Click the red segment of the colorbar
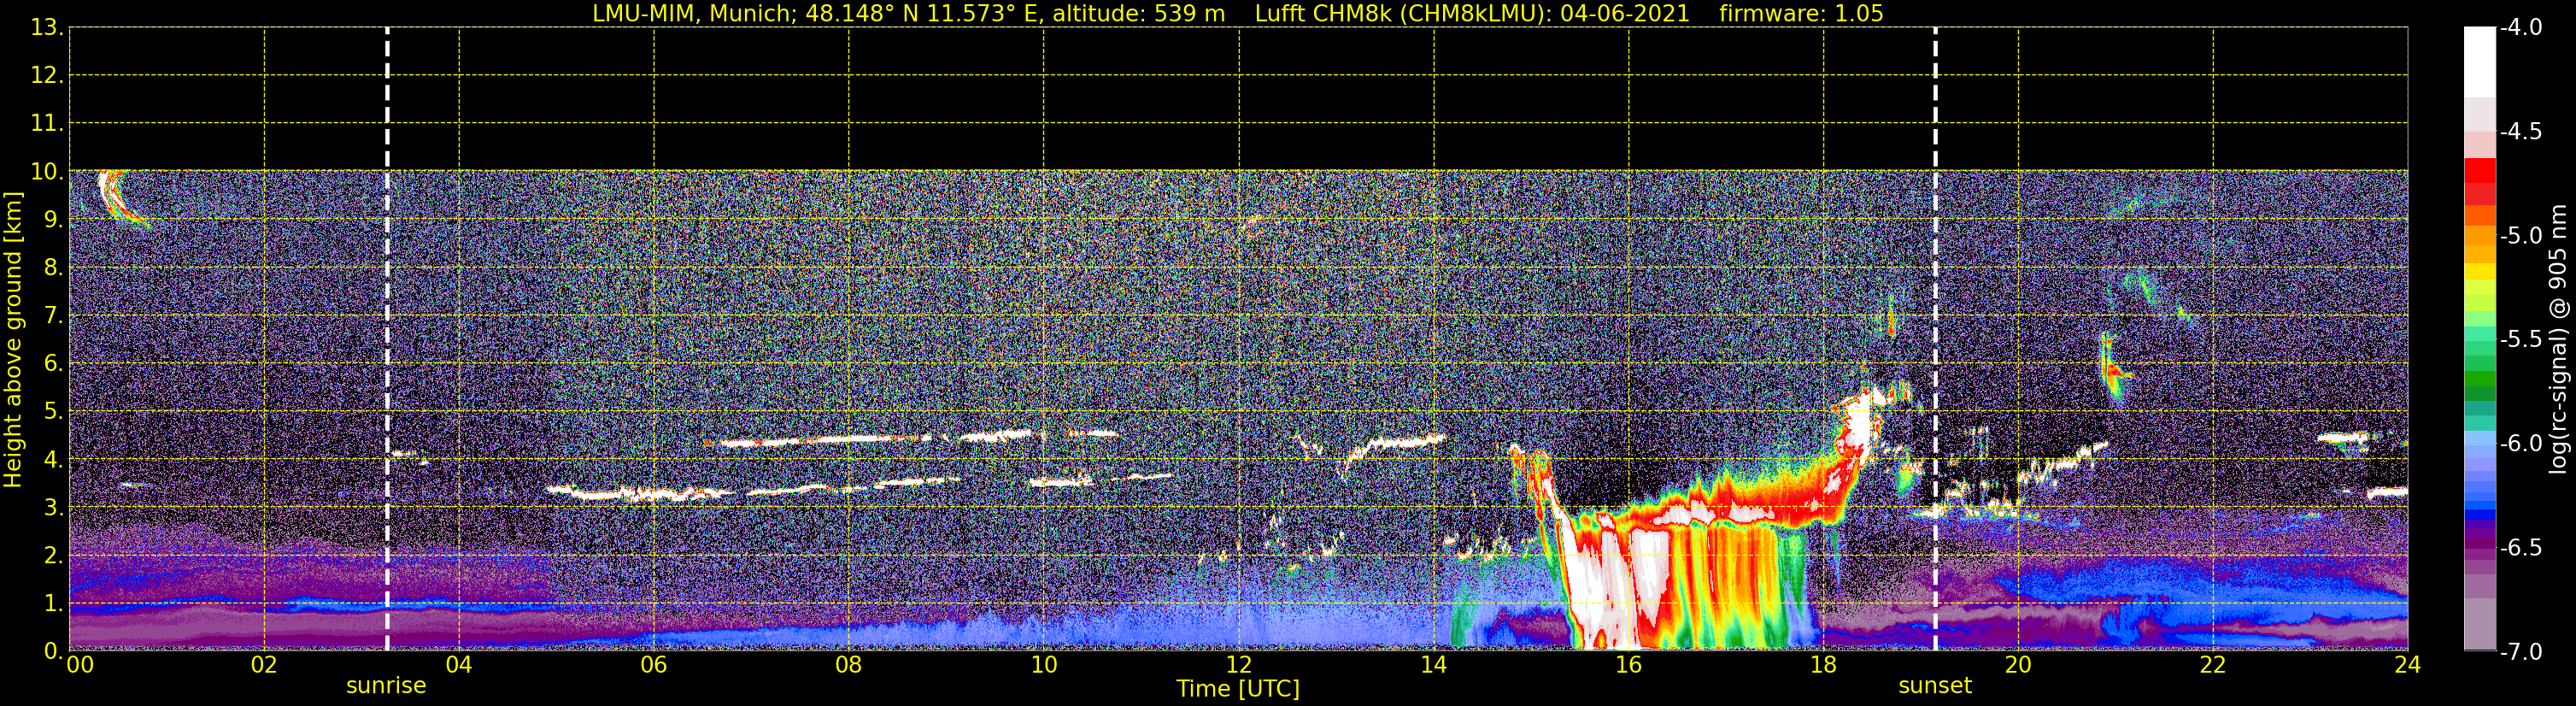The image size is (2576, 706). pos(2479,170)
